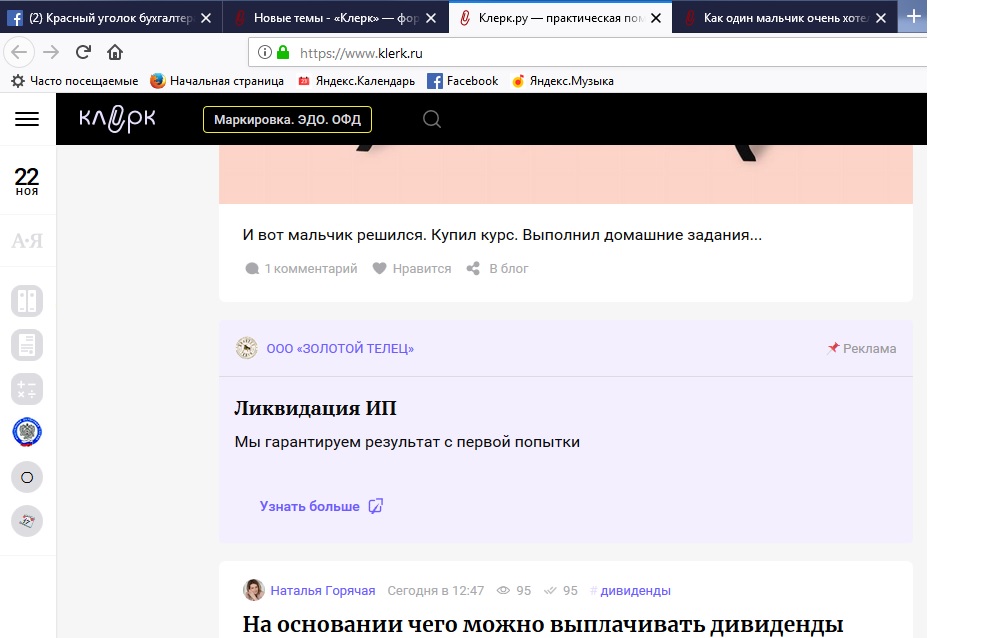Open the hamburger menu in the site header
The height and width of the screenshot is (638, 1008).
[x=27, y=119]
